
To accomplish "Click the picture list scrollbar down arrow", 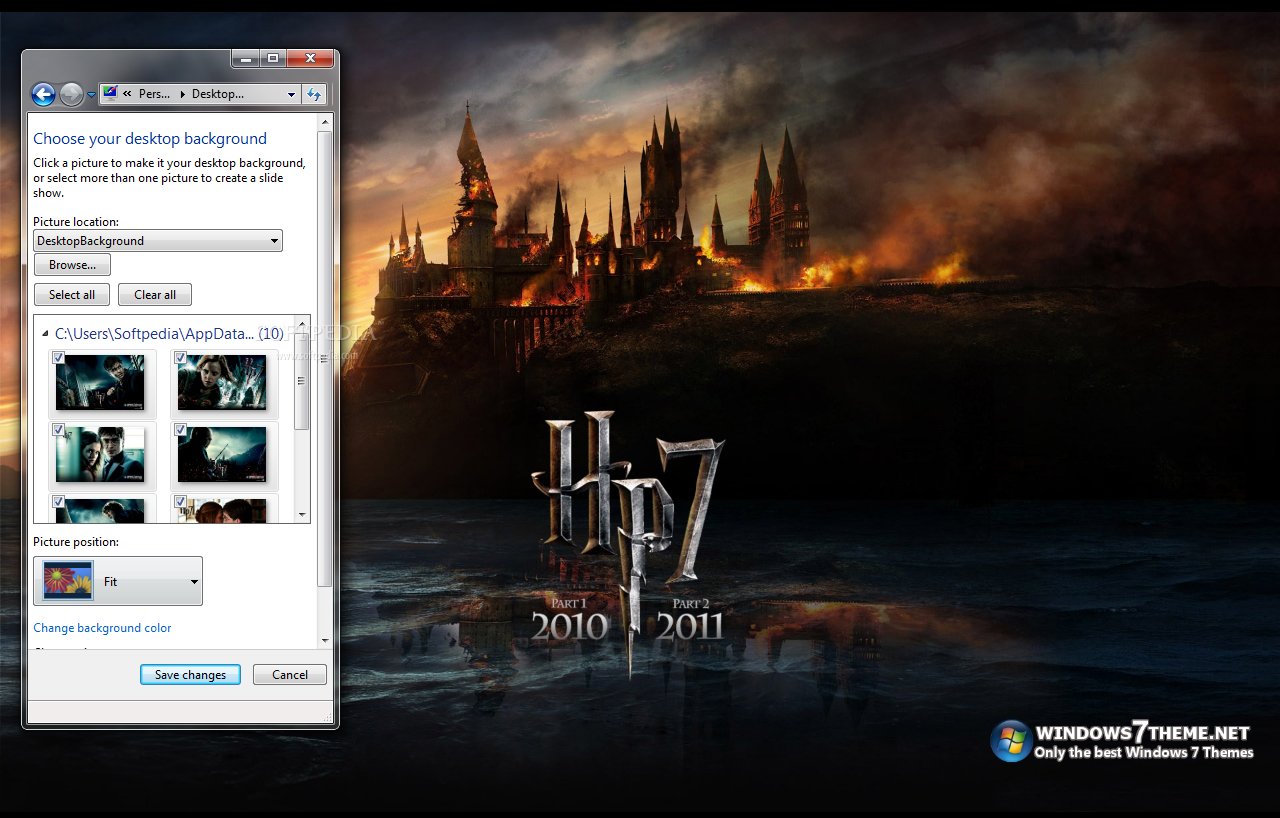I will tap(302, 514).
